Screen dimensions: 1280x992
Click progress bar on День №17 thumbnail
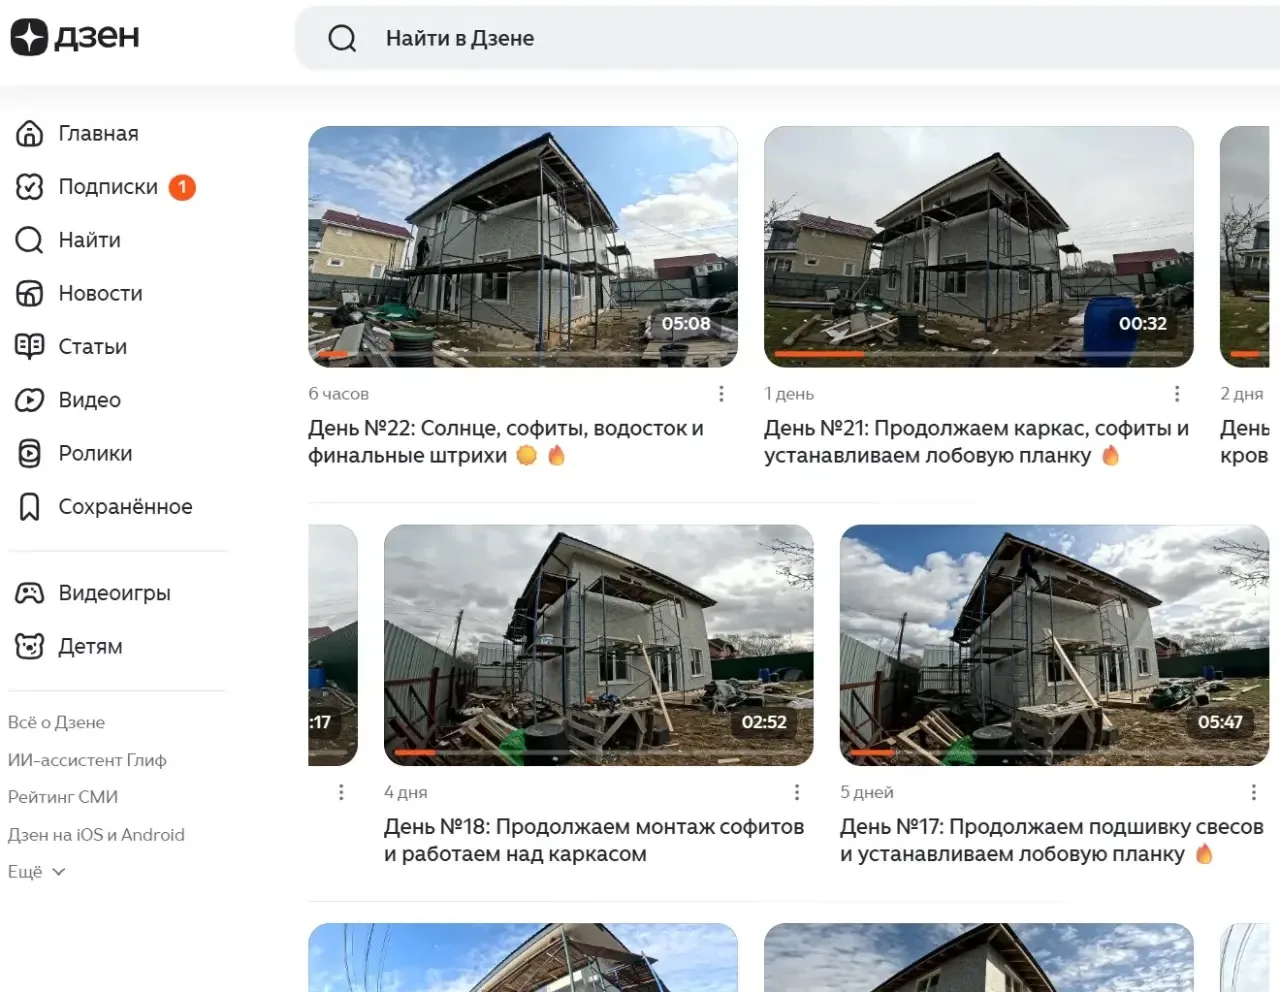(x=1055, y=752)
